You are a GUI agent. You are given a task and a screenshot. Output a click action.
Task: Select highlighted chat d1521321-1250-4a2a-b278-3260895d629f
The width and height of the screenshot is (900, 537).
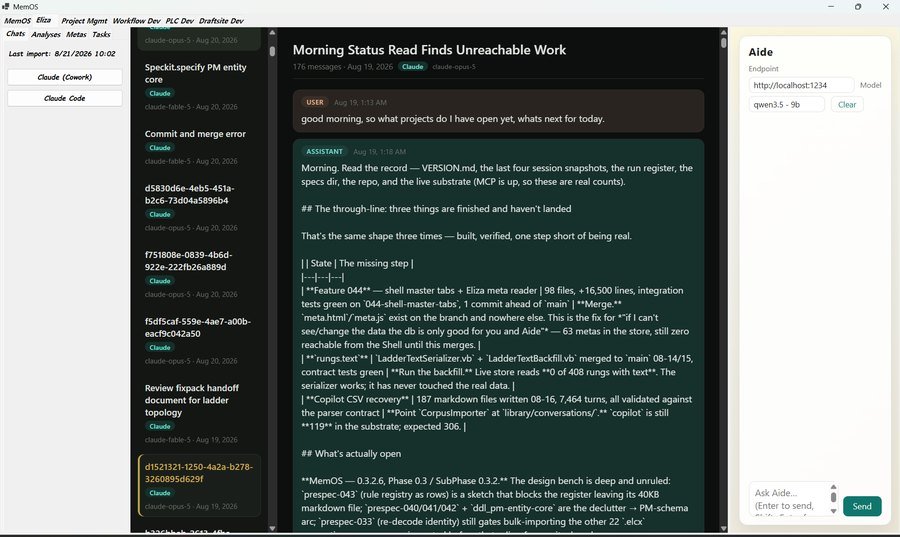point(199,485)
